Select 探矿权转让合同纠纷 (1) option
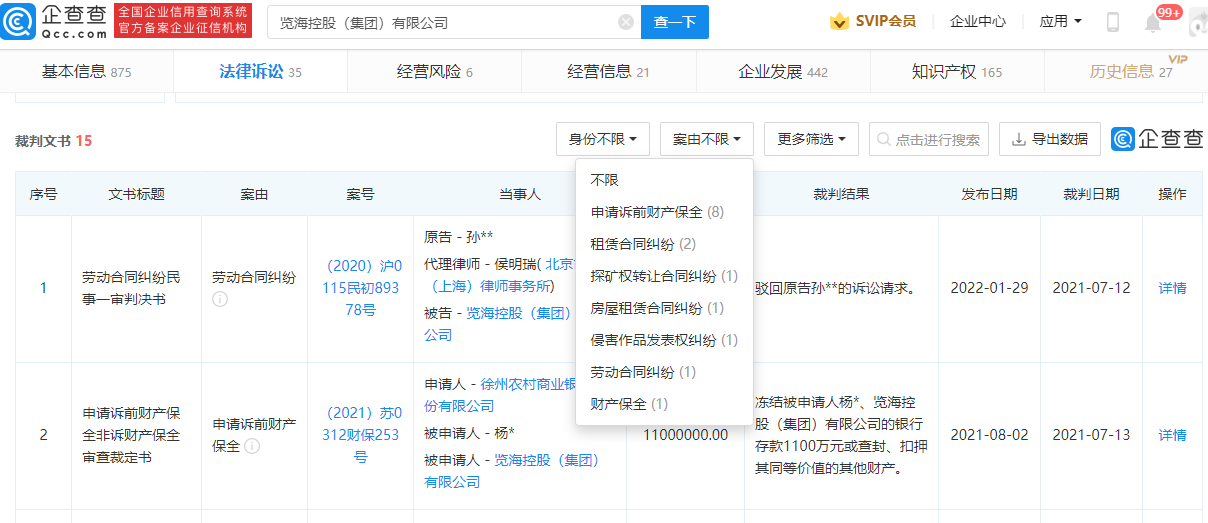The image size is (1208, 523). tap(664, 276)
